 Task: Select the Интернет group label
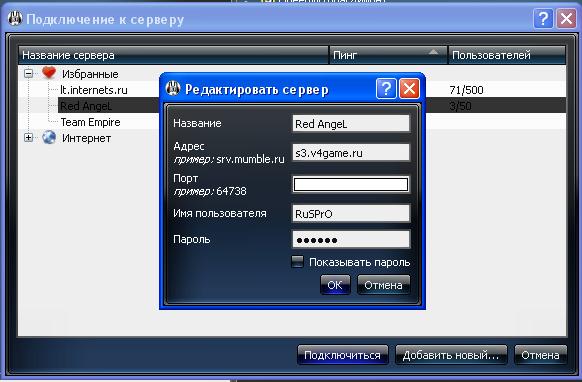86,138
